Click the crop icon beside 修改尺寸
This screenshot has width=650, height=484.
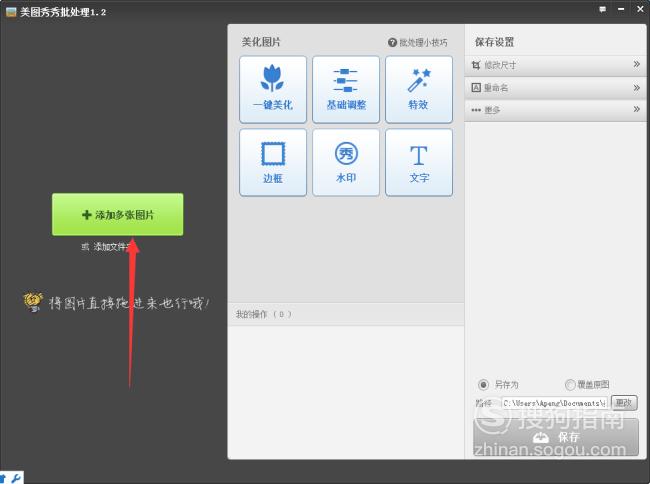[x=476, y=65]
